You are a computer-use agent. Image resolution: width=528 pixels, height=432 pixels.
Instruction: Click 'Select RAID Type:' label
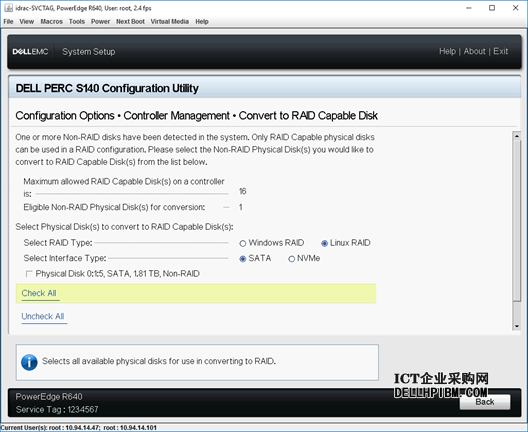tap(58, 243)
